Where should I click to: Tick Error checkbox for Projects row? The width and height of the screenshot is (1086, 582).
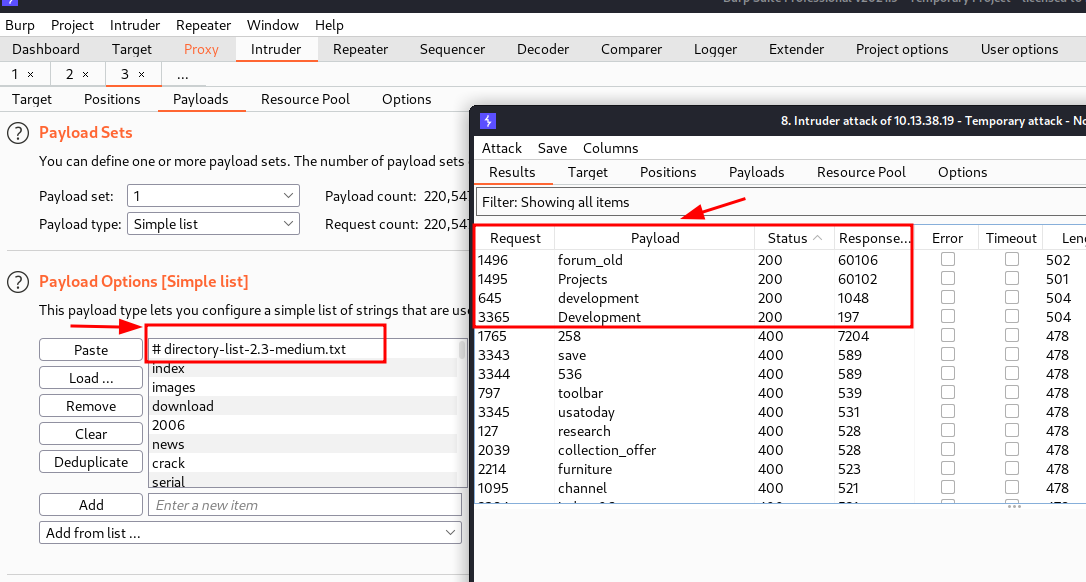coord(947,278)
